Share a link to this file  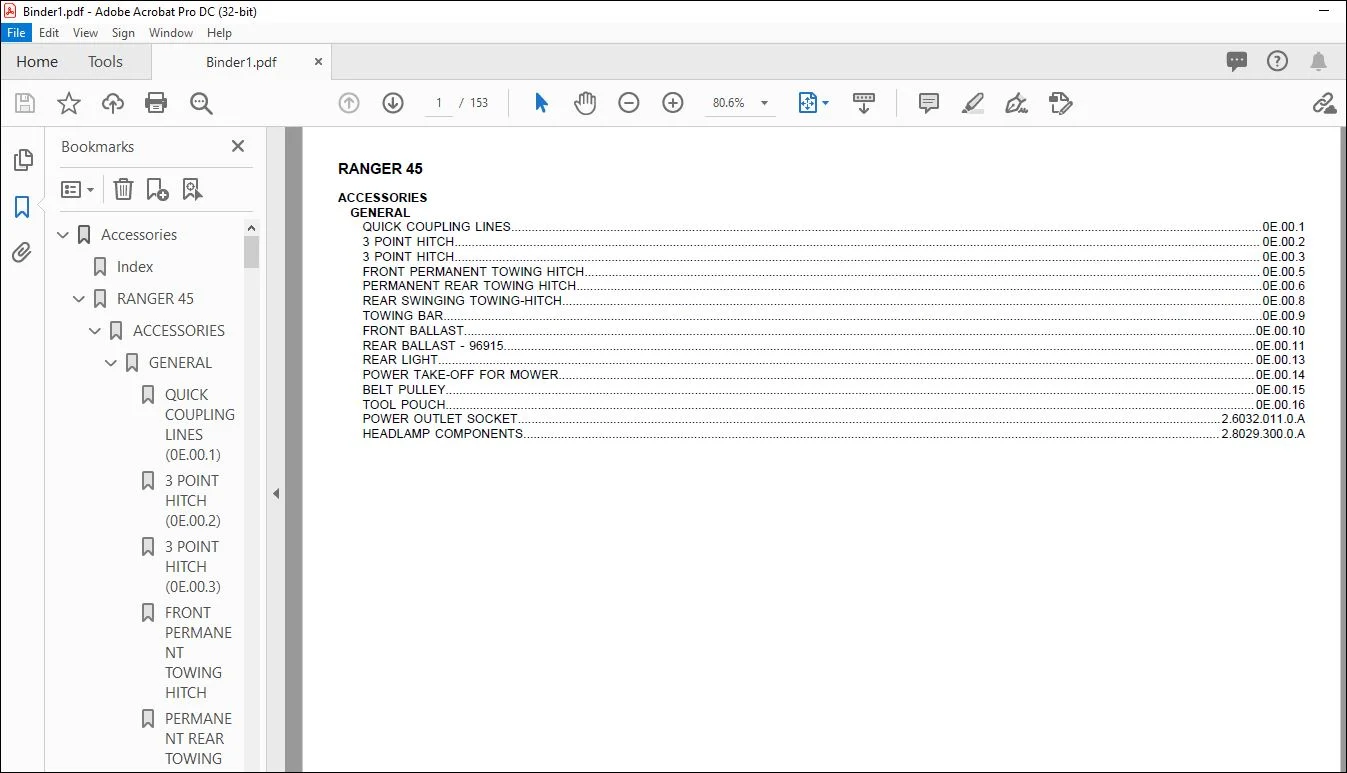tap(1324, 103)
